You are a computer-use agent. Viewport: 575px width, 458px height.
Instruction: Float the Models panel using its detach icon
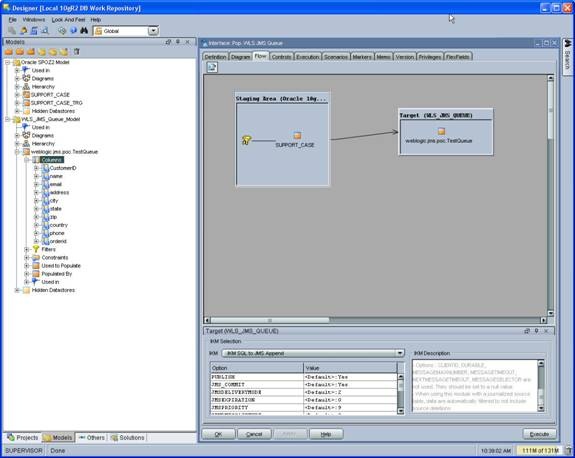168,42
